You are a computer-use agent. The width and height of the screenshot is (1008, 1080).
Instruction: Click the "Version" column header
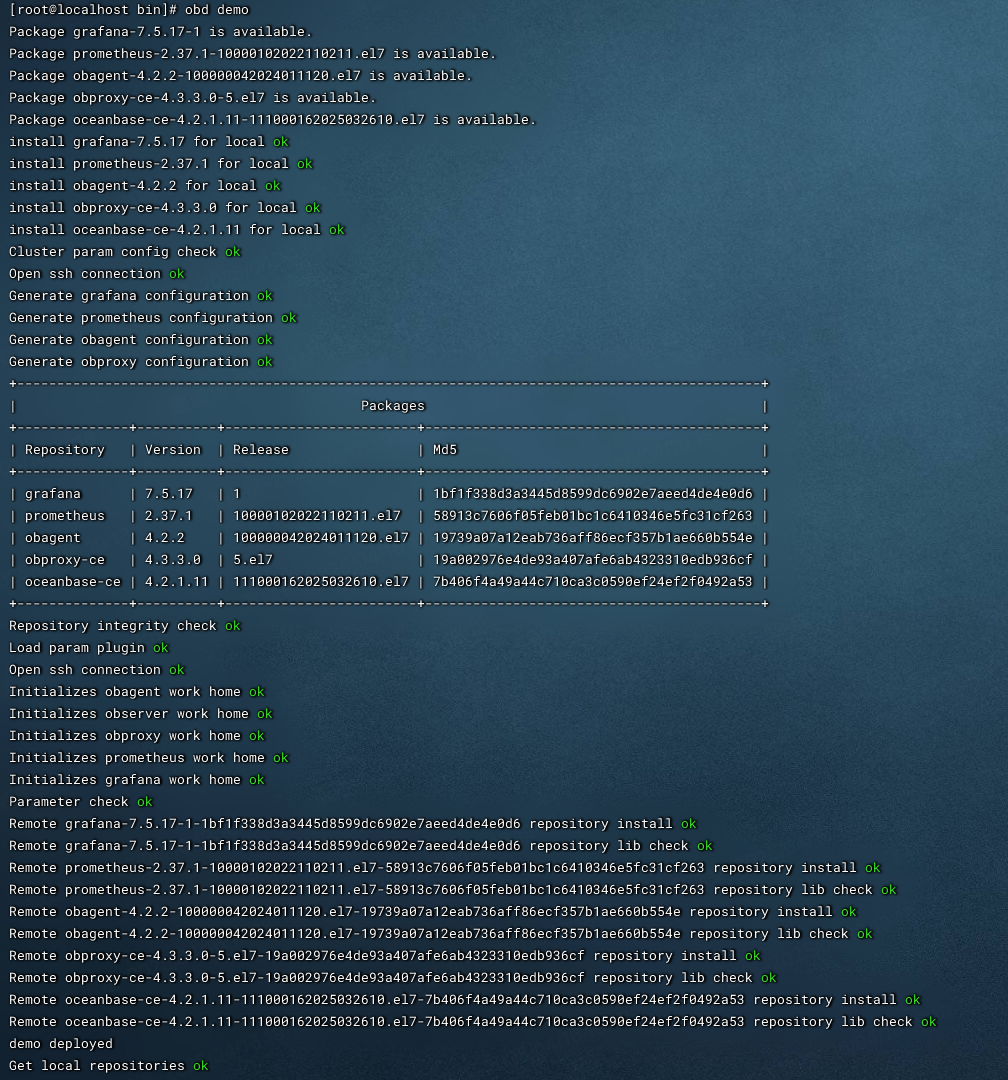[173, 450]
